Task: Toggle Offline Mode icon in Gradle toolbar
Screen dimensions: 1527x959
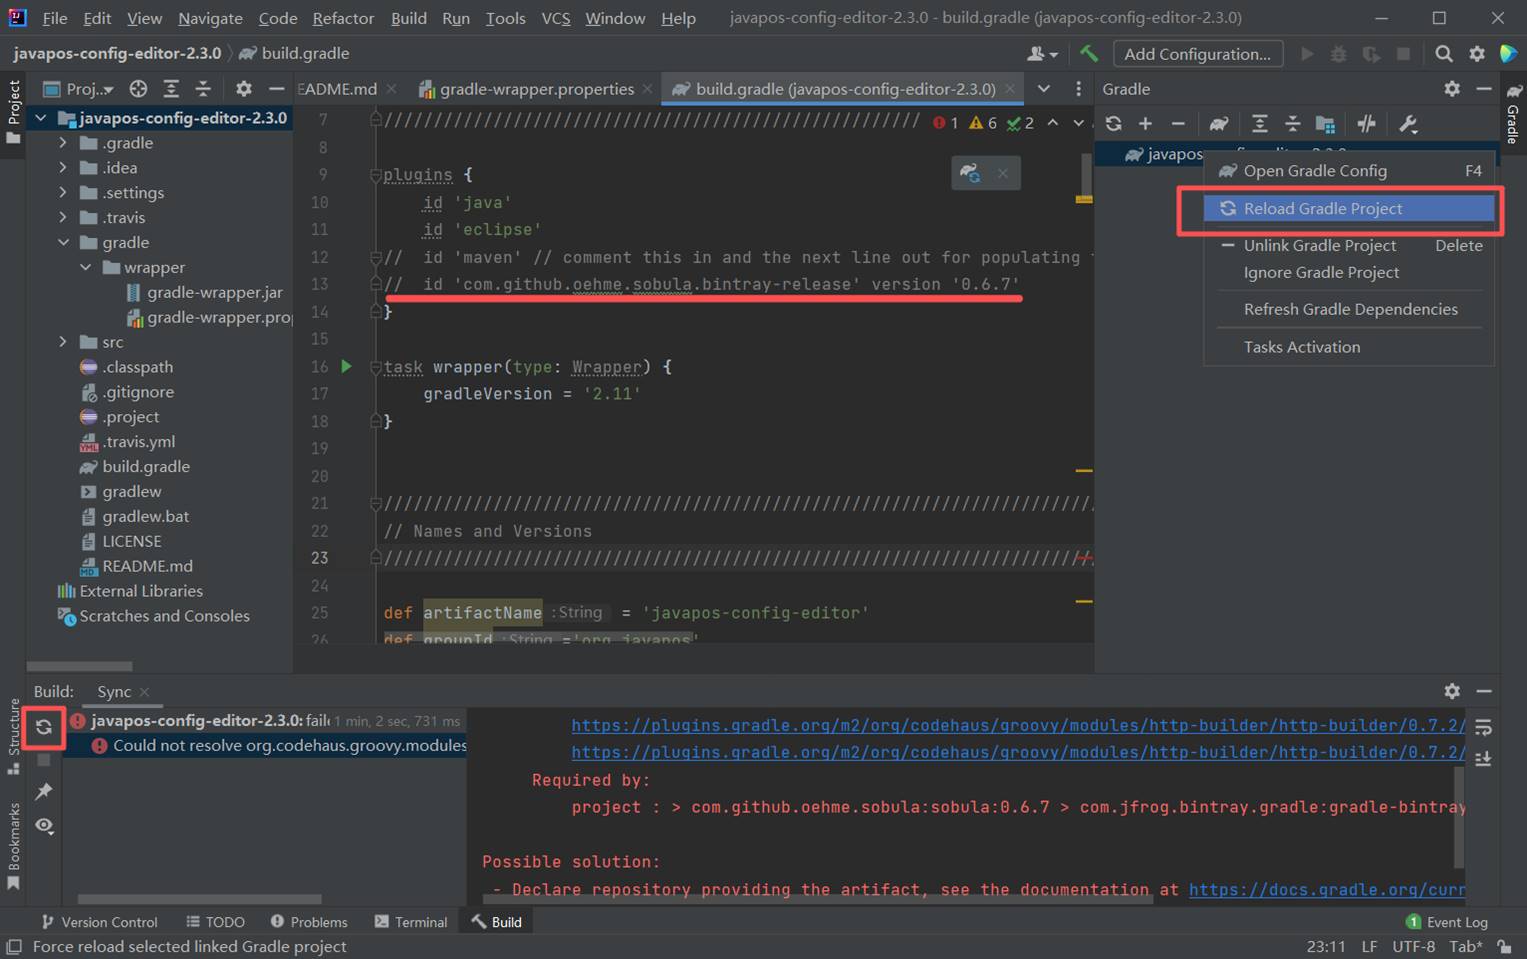Action: pyautogui.click(x=1366, y=124)
